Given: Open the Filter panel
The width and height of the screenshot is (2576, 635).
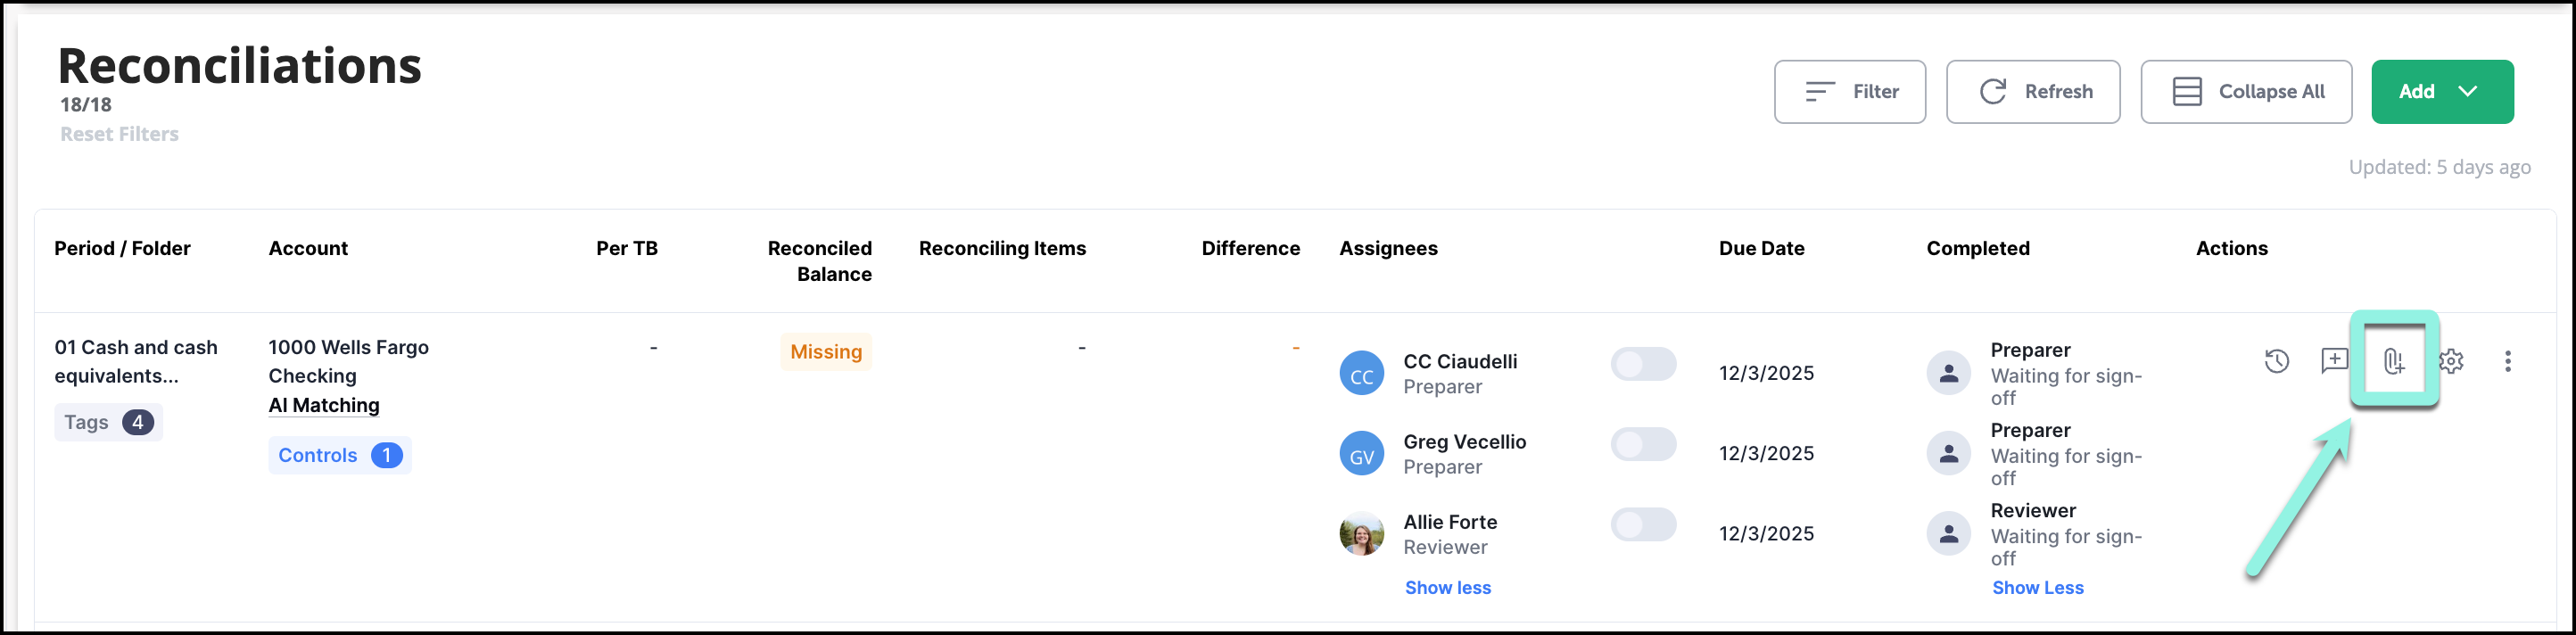Looking at the screenshot, I should coord(1849,92).
